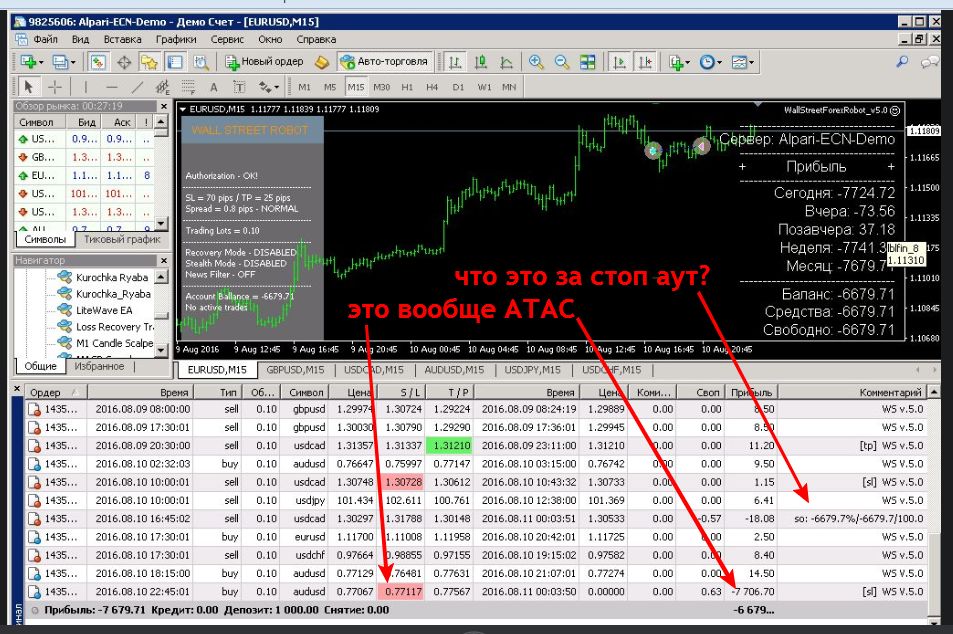
Task: Toggle the Terminal window icon
Action: pyautogui.click(x=175, y=61)
